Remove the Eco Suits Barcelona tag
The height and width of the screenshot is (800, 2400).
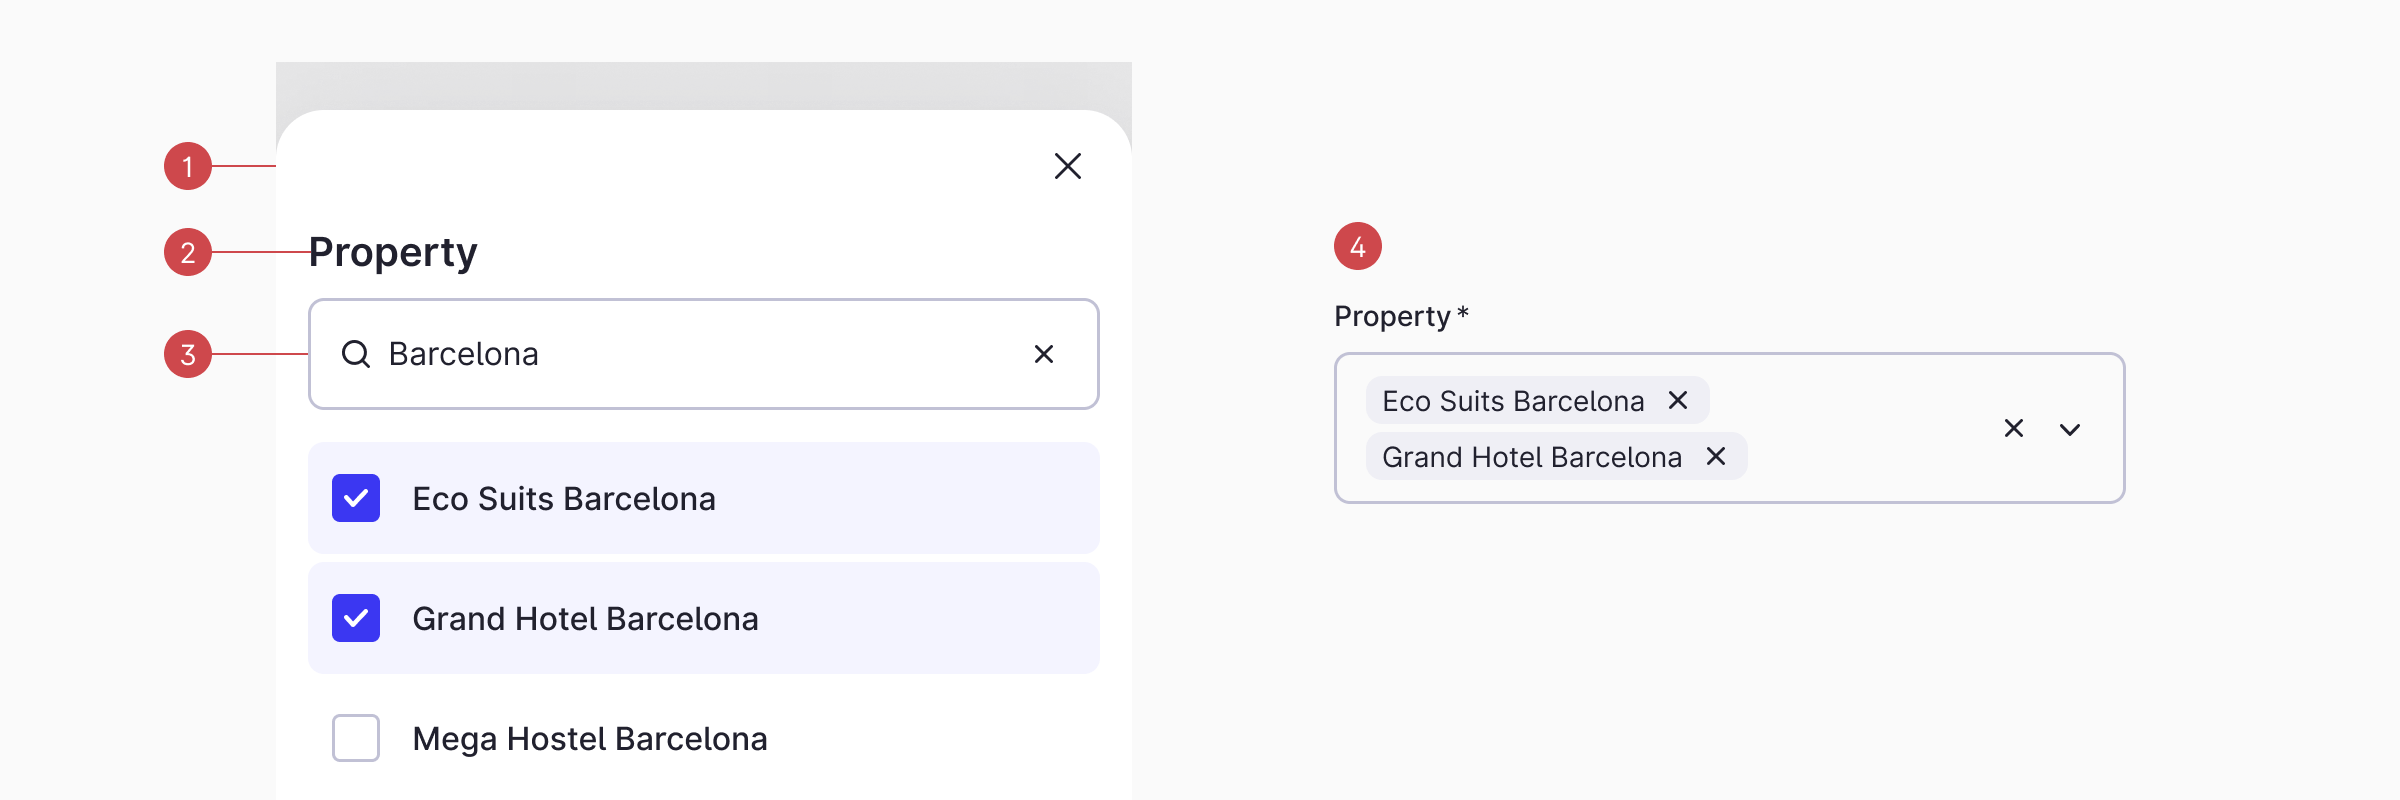coord(1678,400)
